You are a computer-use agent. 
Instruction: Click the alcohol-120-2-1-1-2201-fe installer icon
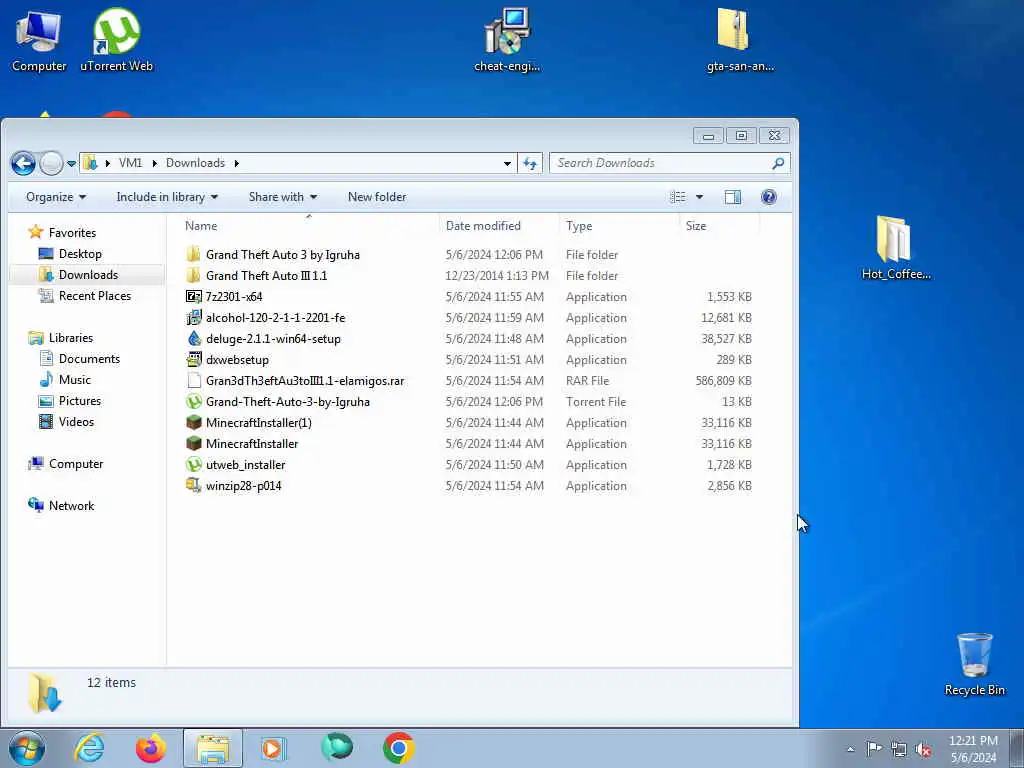pos(193,317)
